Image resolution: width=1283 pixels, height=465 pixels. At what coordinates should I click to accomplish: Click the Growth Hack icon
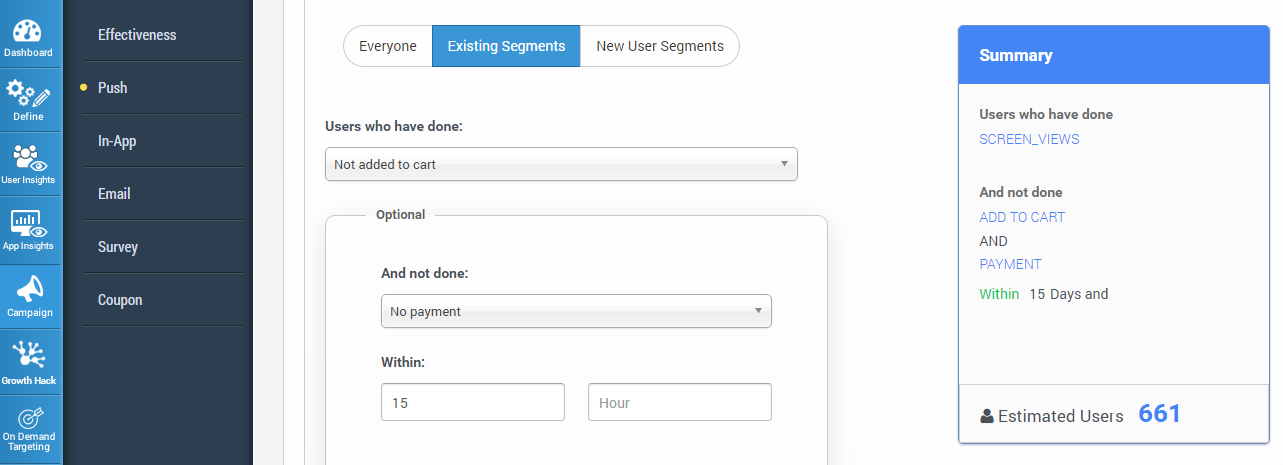pyautogui.click(x=28, y=355)
